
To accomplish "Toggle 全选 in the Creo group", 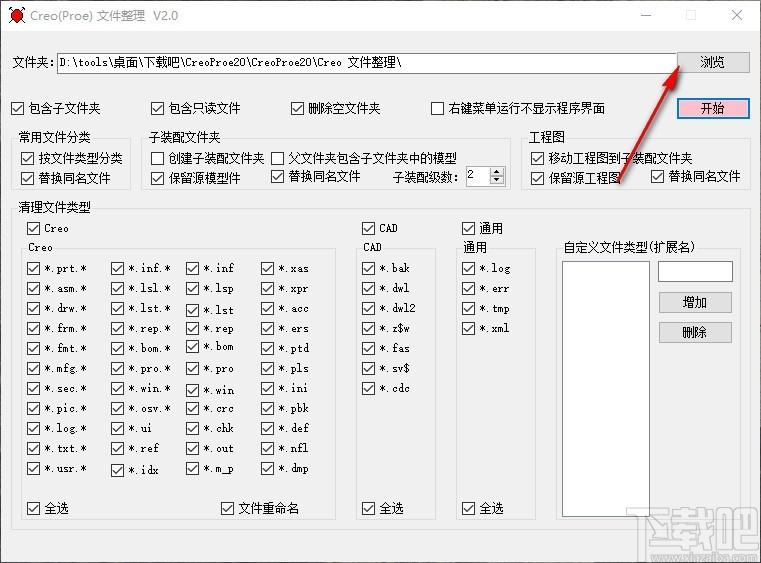I will [x=33, y=508].
